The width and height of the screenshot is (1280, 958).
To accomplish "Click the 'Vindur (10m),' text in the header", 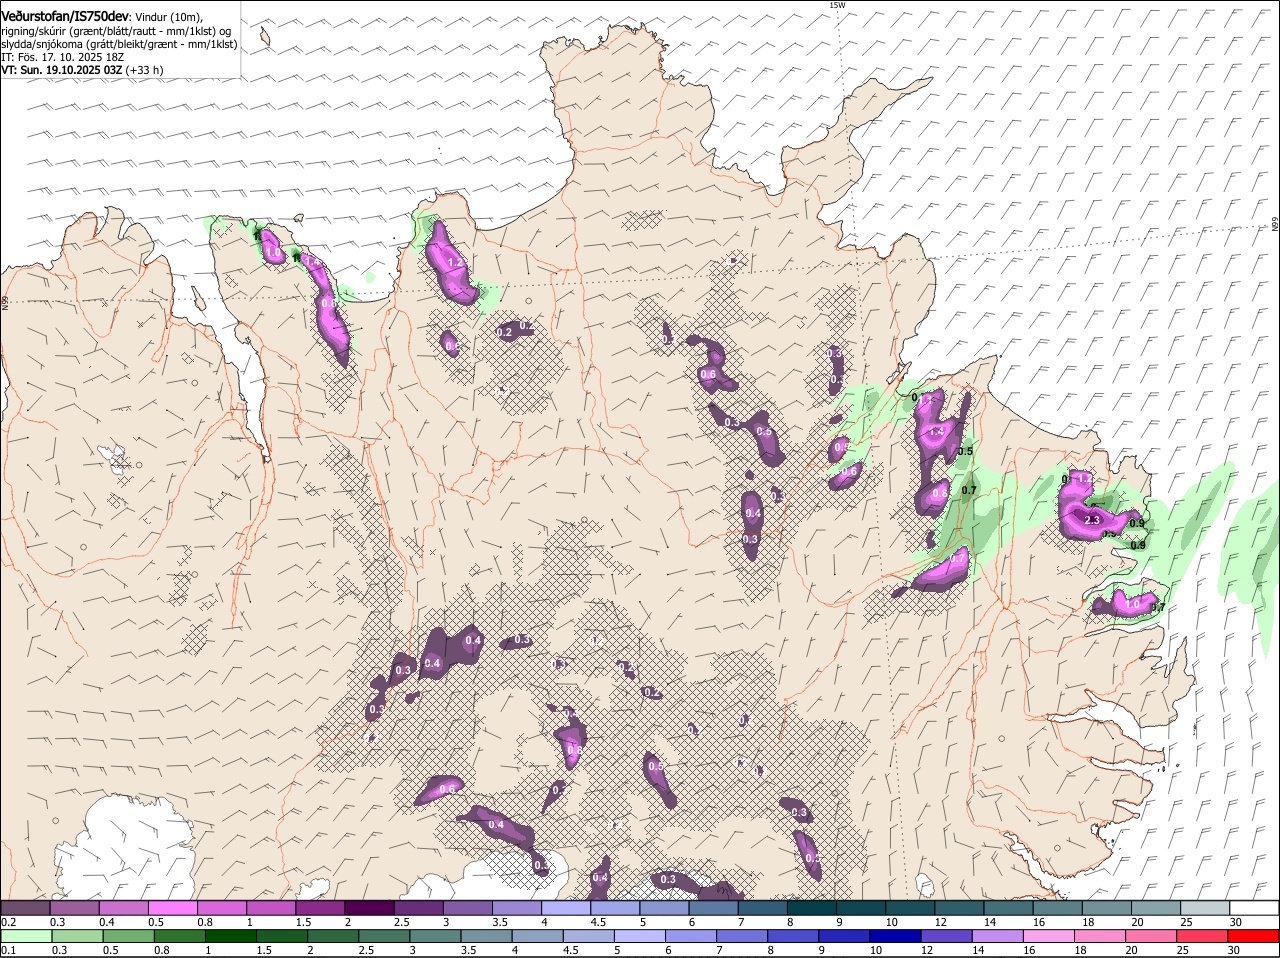I will click(x=168, y=18).
